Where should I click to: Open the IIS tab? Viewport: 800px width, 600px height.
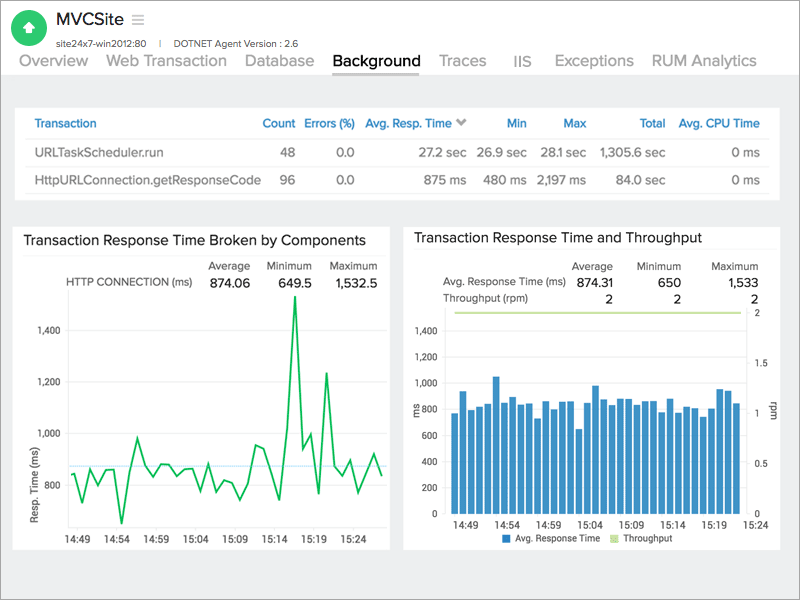click(x=522, y=61)
